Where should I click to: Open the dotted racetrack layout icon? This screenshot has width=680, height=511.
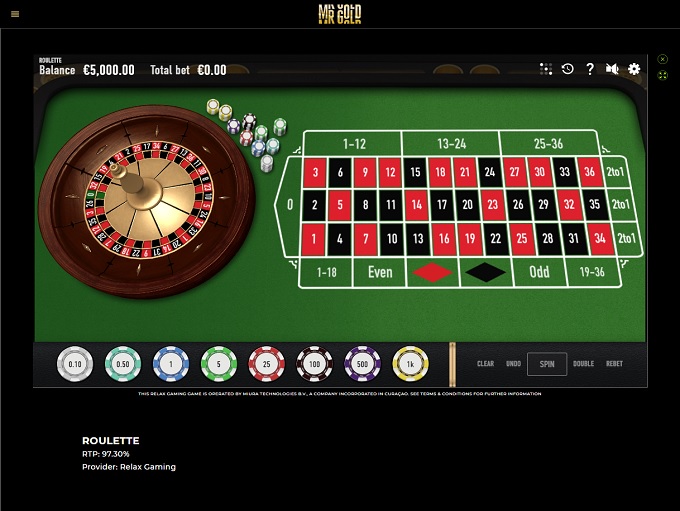click(546, 69)
